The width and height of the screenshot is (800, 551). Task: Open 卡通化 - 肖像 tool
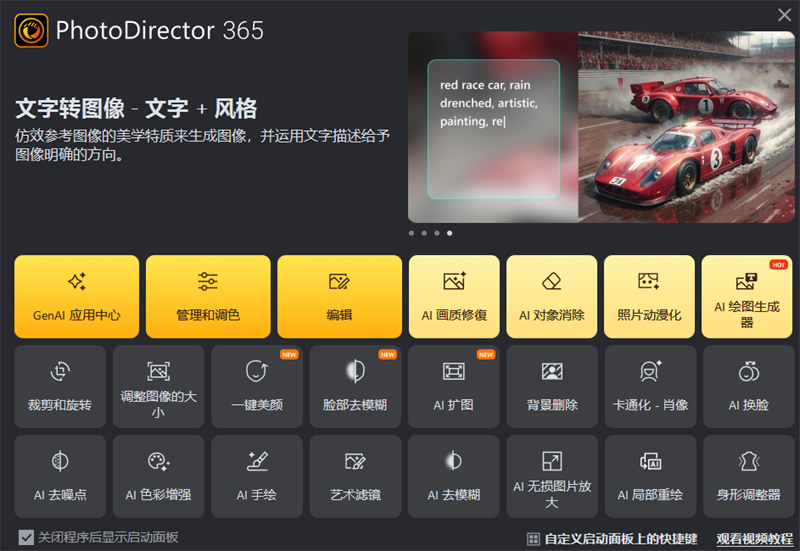(x=651, y=386)
